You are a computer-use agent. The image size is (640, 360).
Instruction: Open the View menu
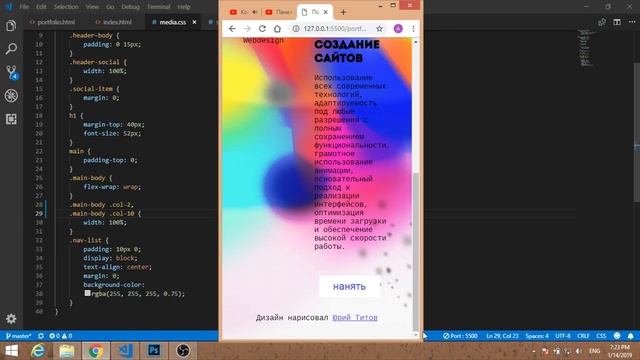pos(92,7)
